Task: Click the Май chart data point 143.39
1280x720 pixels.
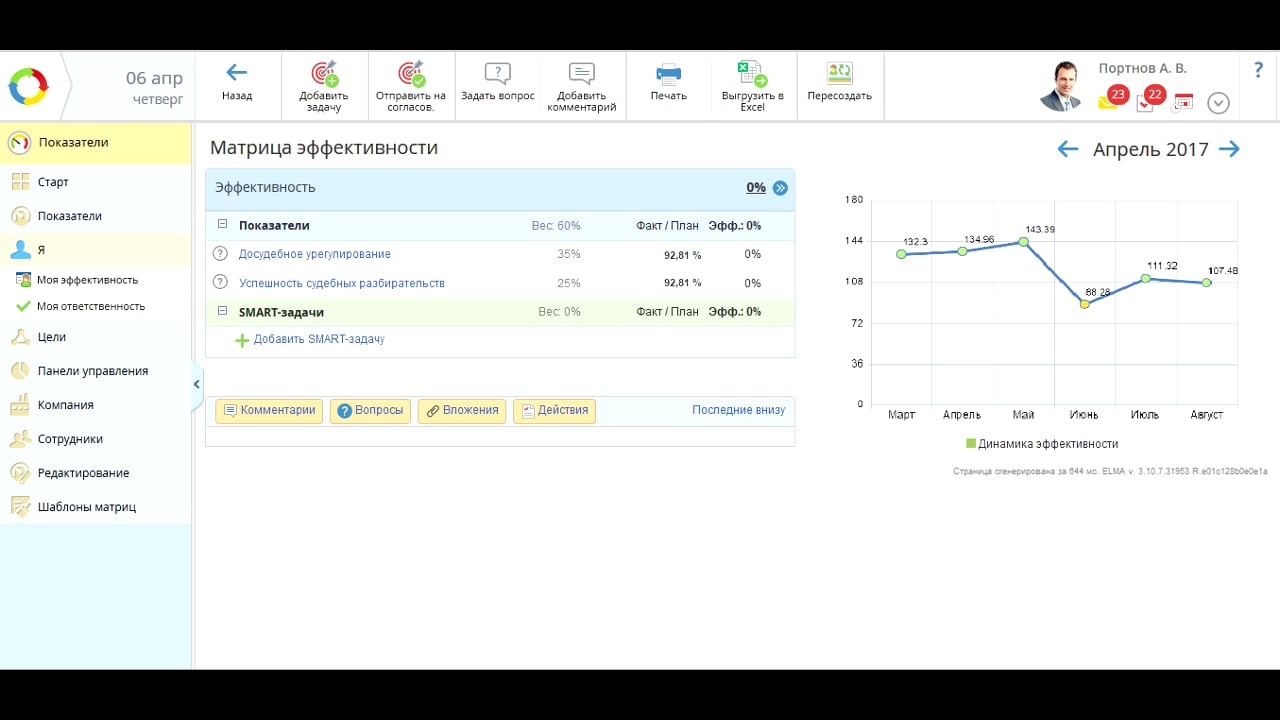Action: click(1023, 241)
